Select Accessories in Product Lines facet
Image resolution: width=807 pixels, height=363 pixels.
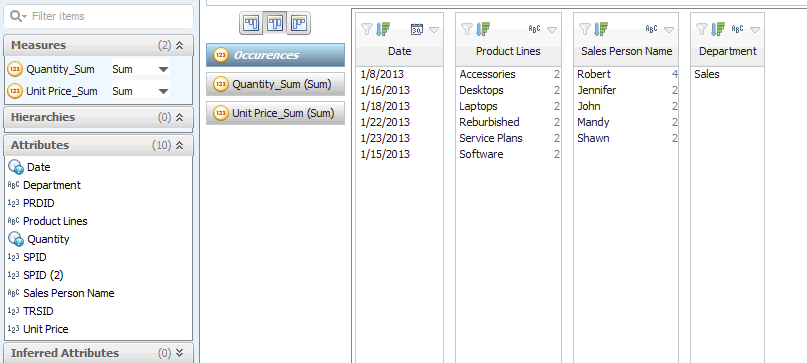pos(487,74)
